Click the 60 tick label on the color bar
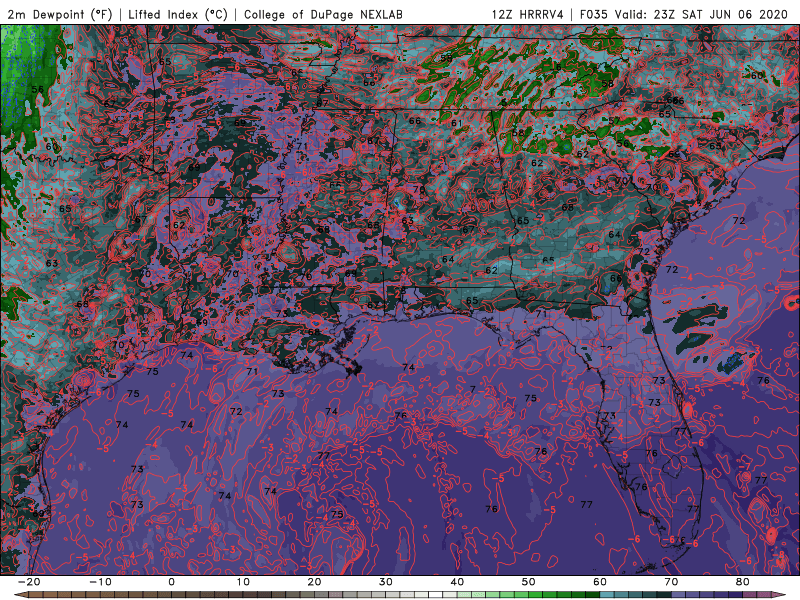Screen dimensions: 800x600 [x=600, y=582]
